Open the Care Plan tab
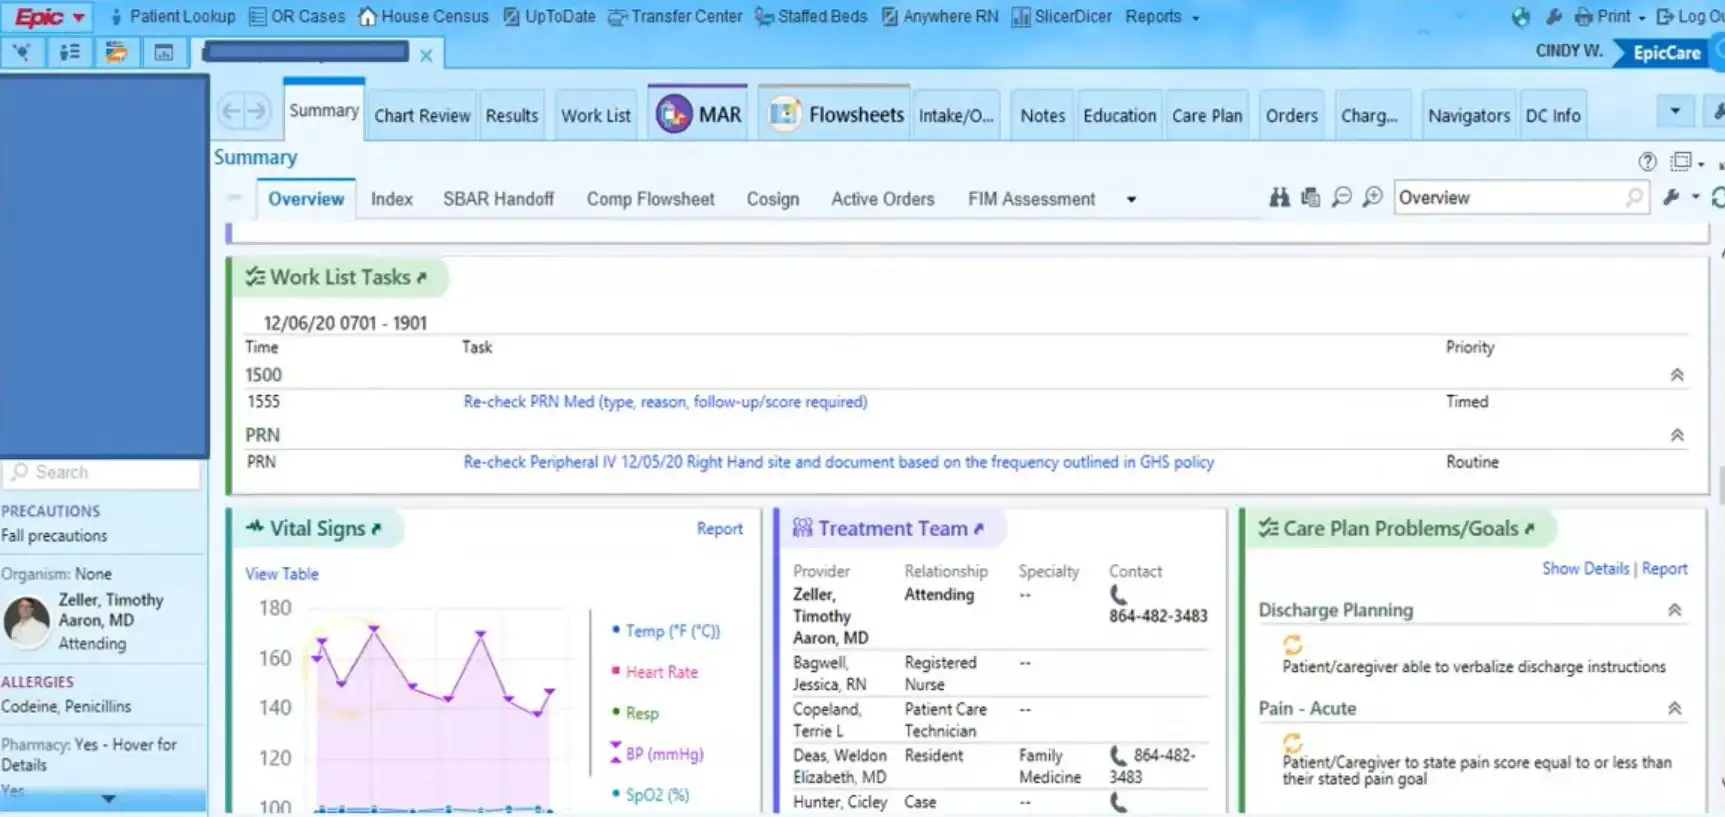 [1207, 116]
